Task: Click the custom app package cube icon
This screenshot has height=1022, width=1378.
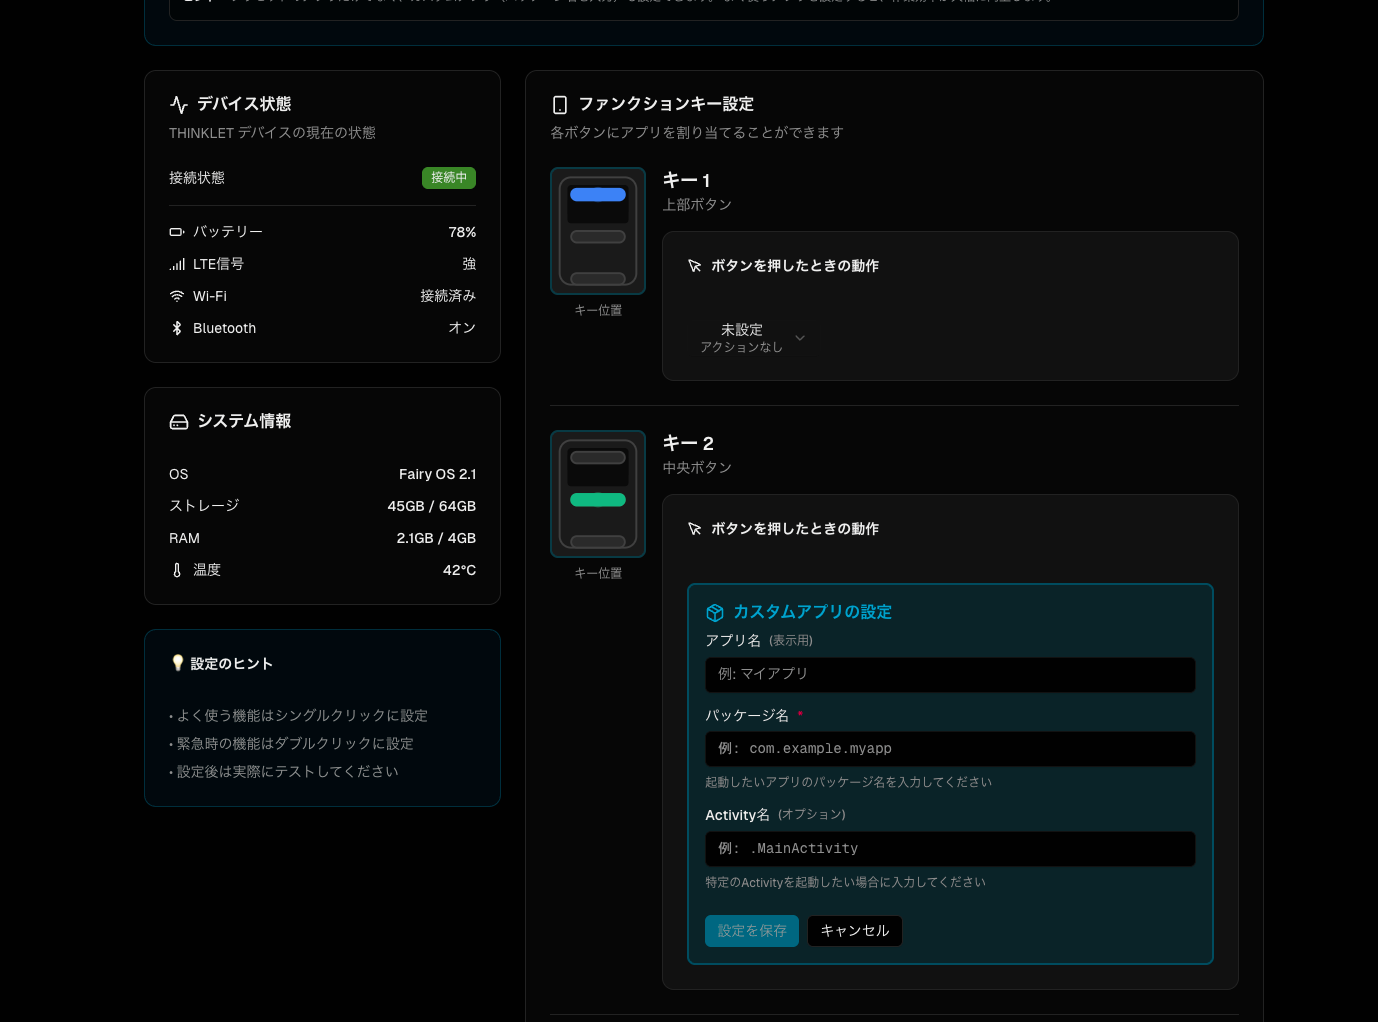Action: click(715, 612)
